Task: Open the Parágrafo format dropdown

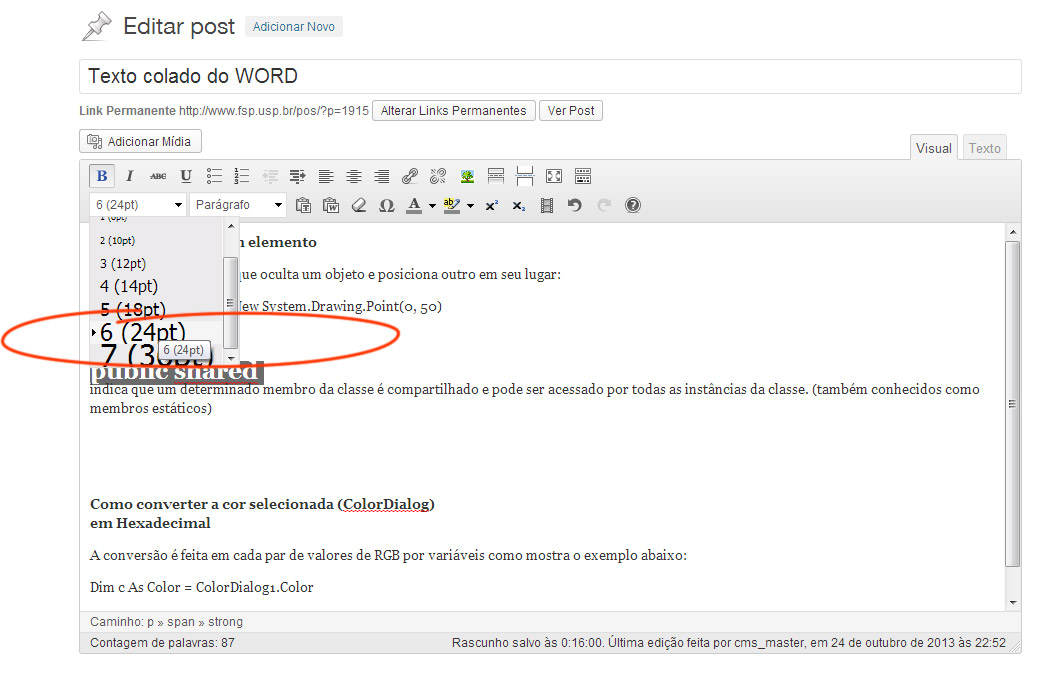Action: (x=238, y=205)
